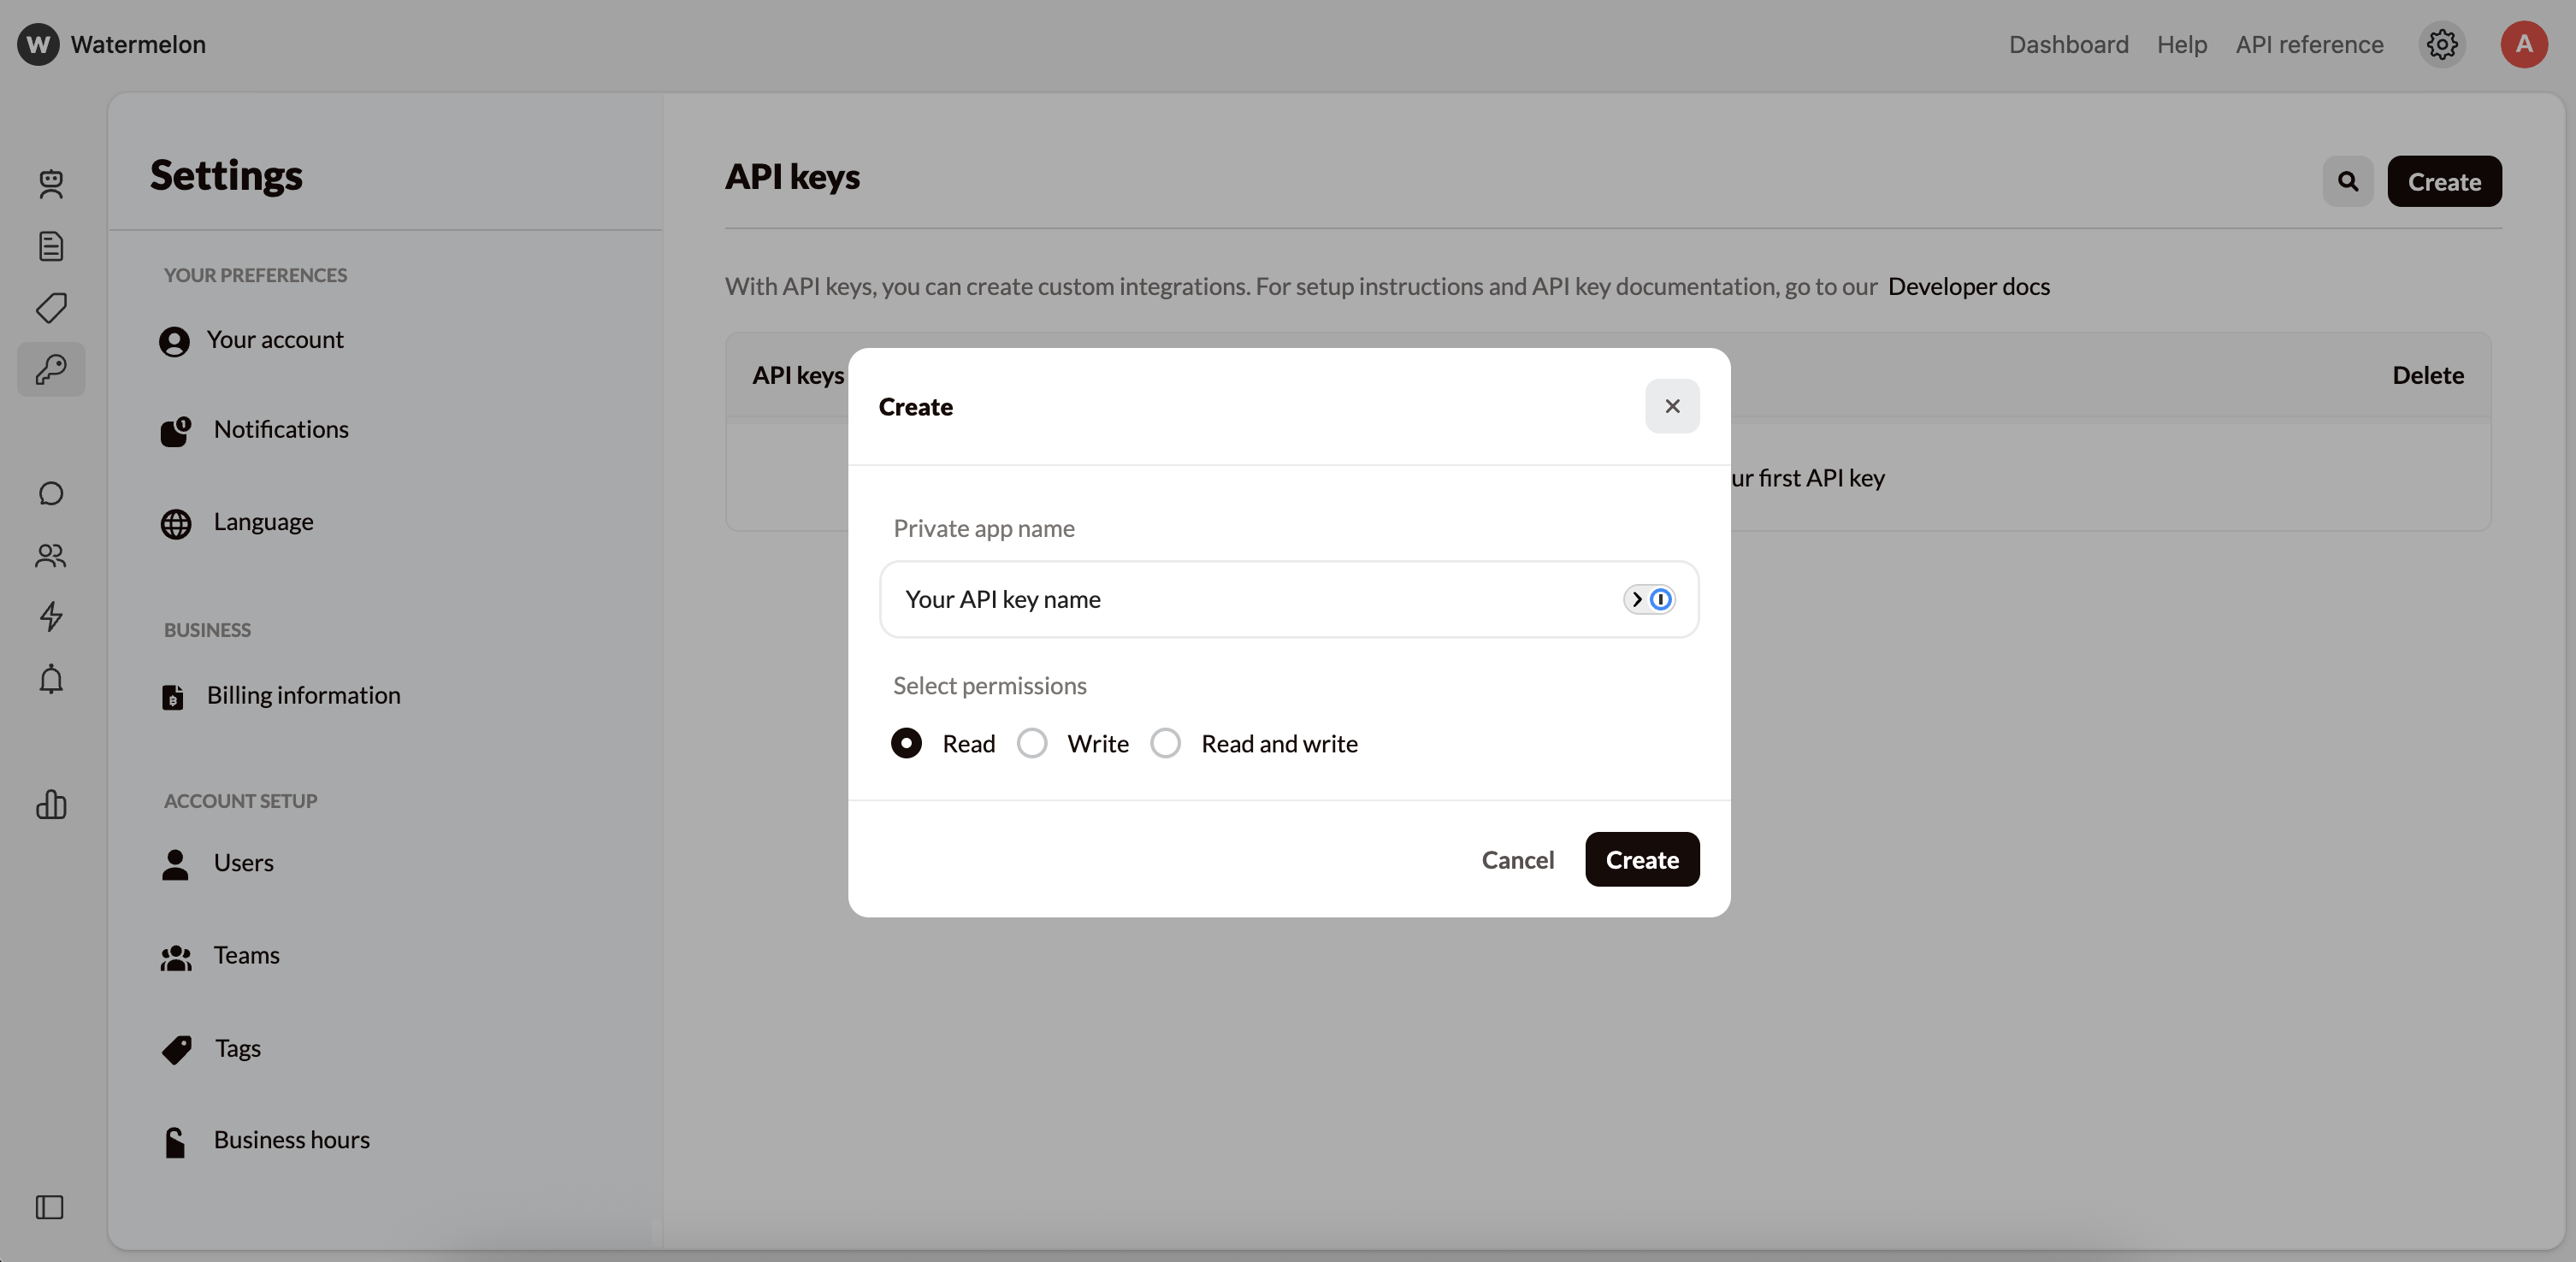Open the lightning bolt automation icon
The width and height of the screenshot is (2576, 1262).
(51, 617)
